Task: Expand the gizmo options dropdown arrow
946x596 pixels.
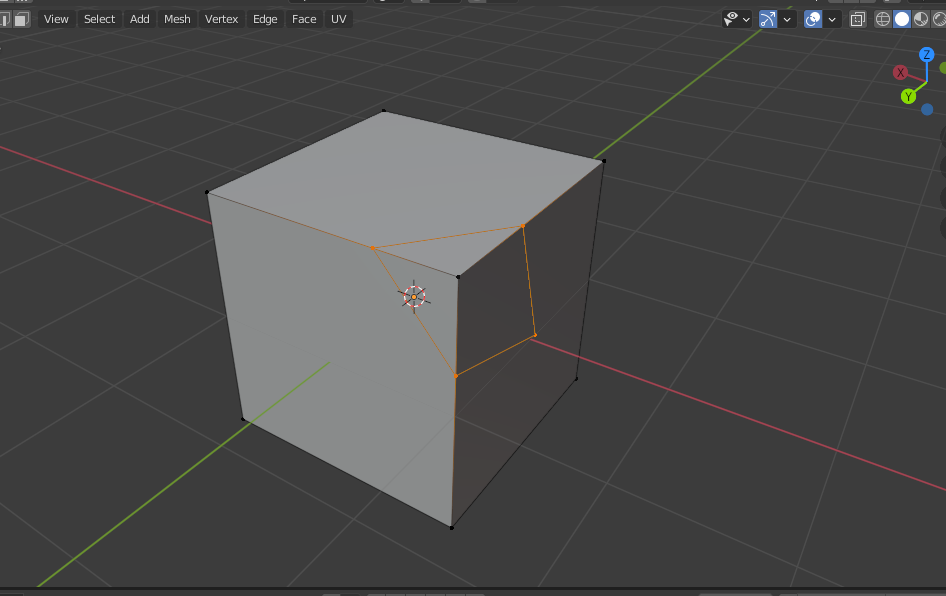Action: point(787,19)
